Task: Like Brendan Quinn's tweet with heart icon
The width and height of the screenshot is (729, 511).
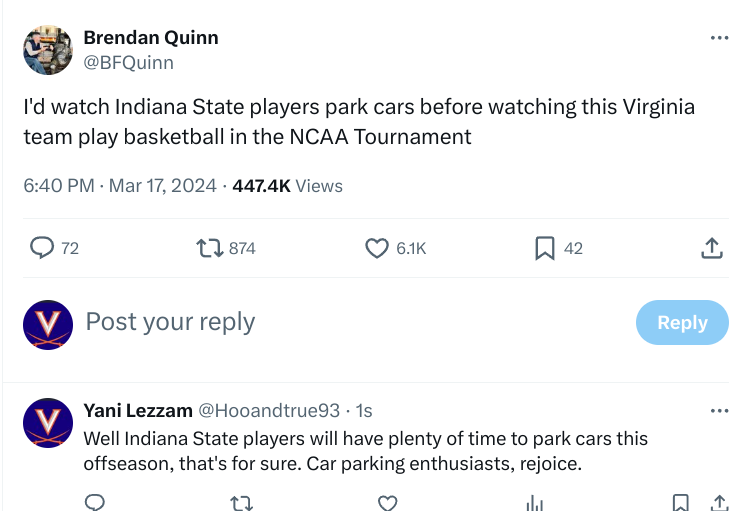Action: click(x=377, y=247)
